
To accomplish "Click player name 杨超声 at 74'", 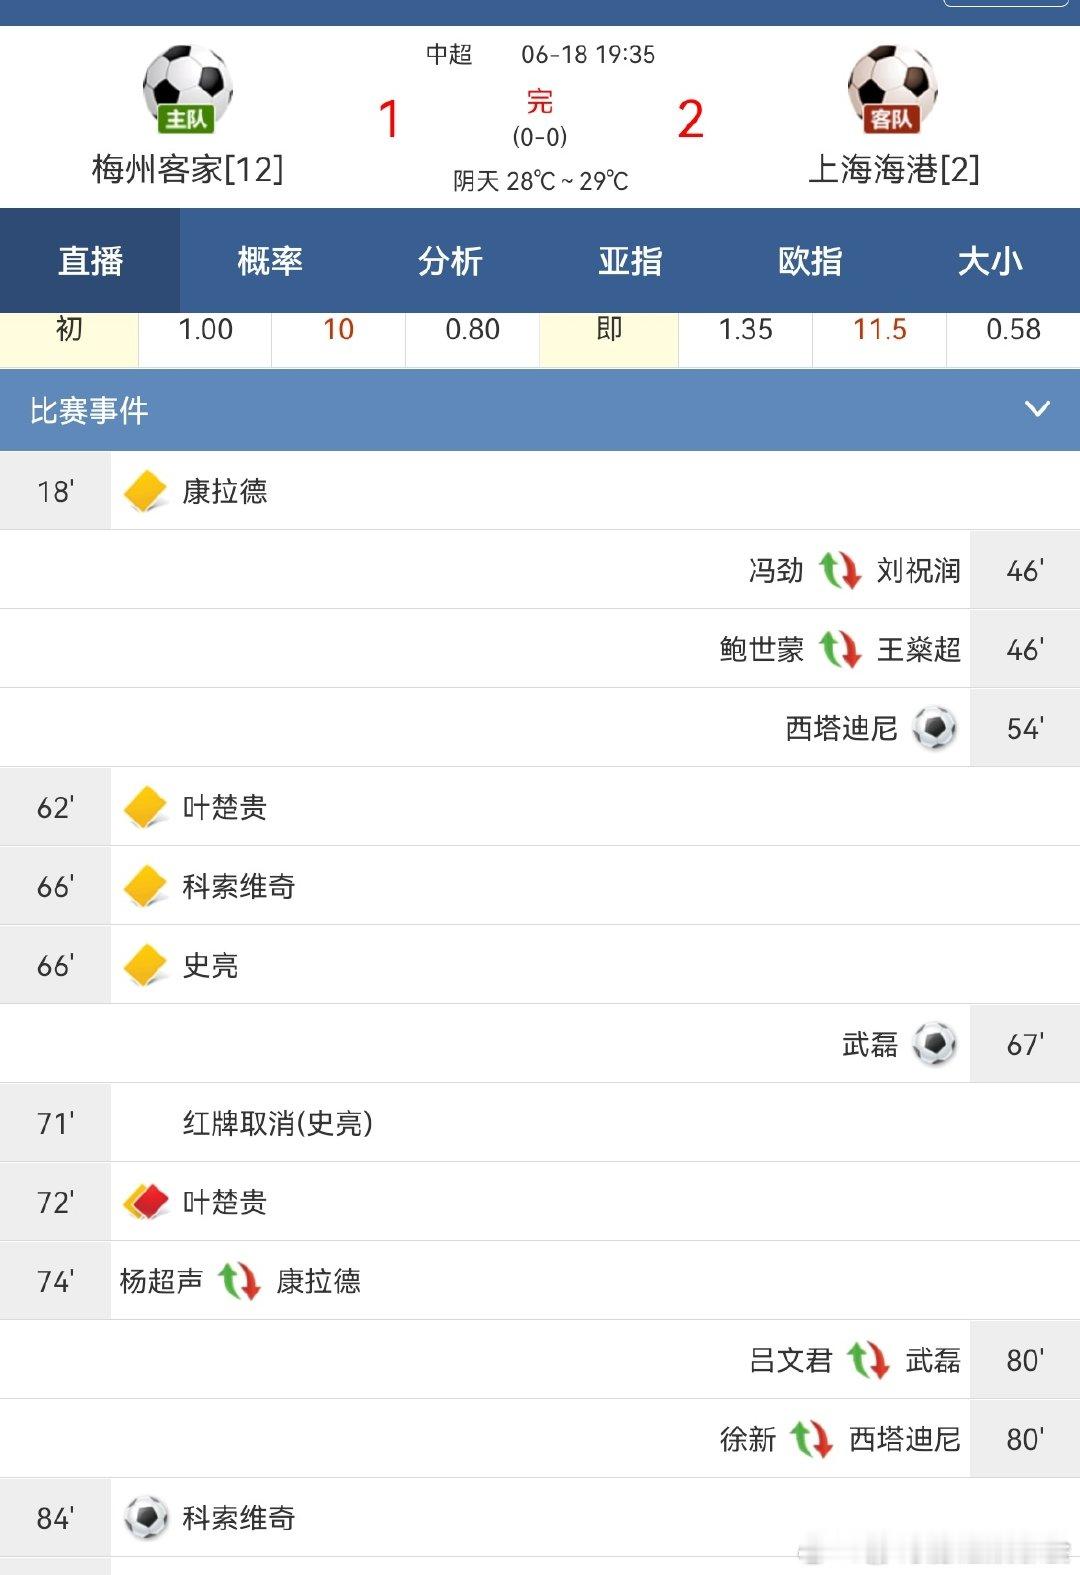I will click(x=161, y=1281).
